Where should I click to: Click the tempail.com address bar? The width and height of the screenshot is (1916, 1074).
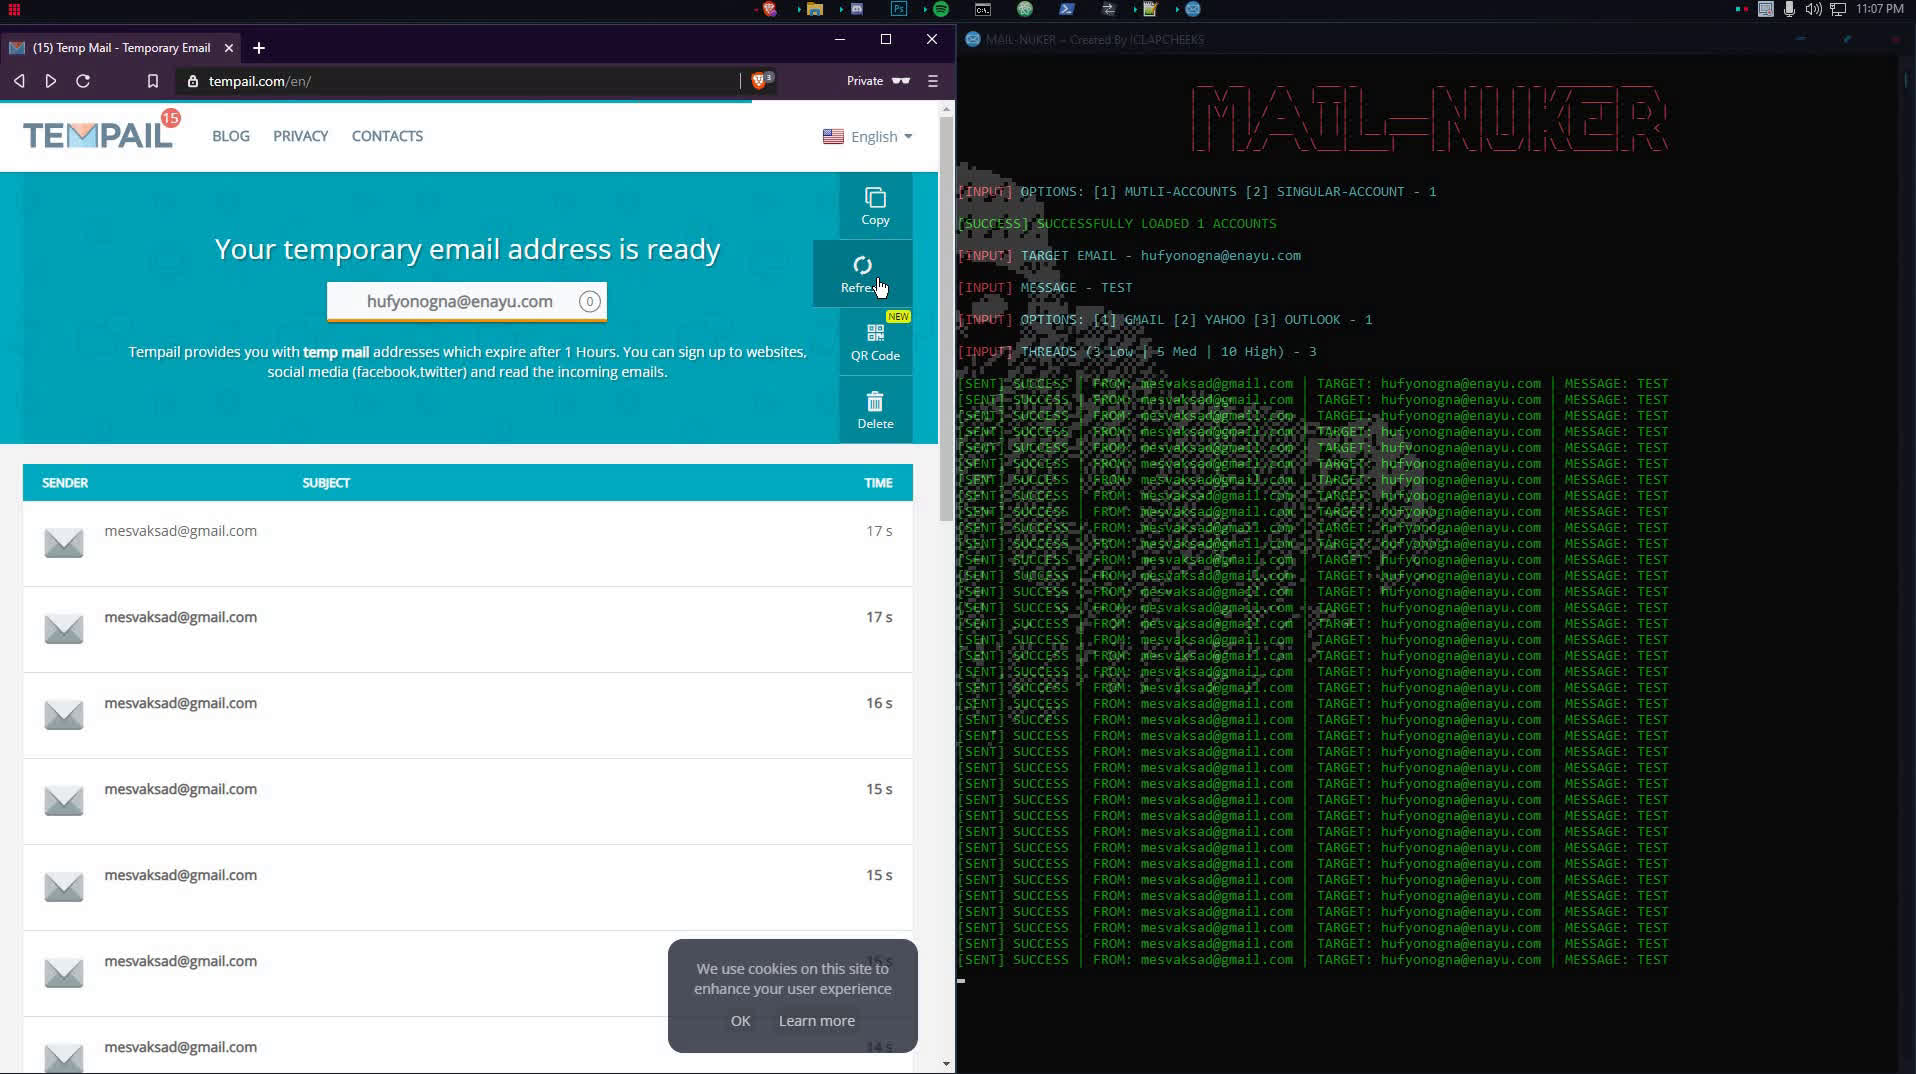[x=460, y=81]
